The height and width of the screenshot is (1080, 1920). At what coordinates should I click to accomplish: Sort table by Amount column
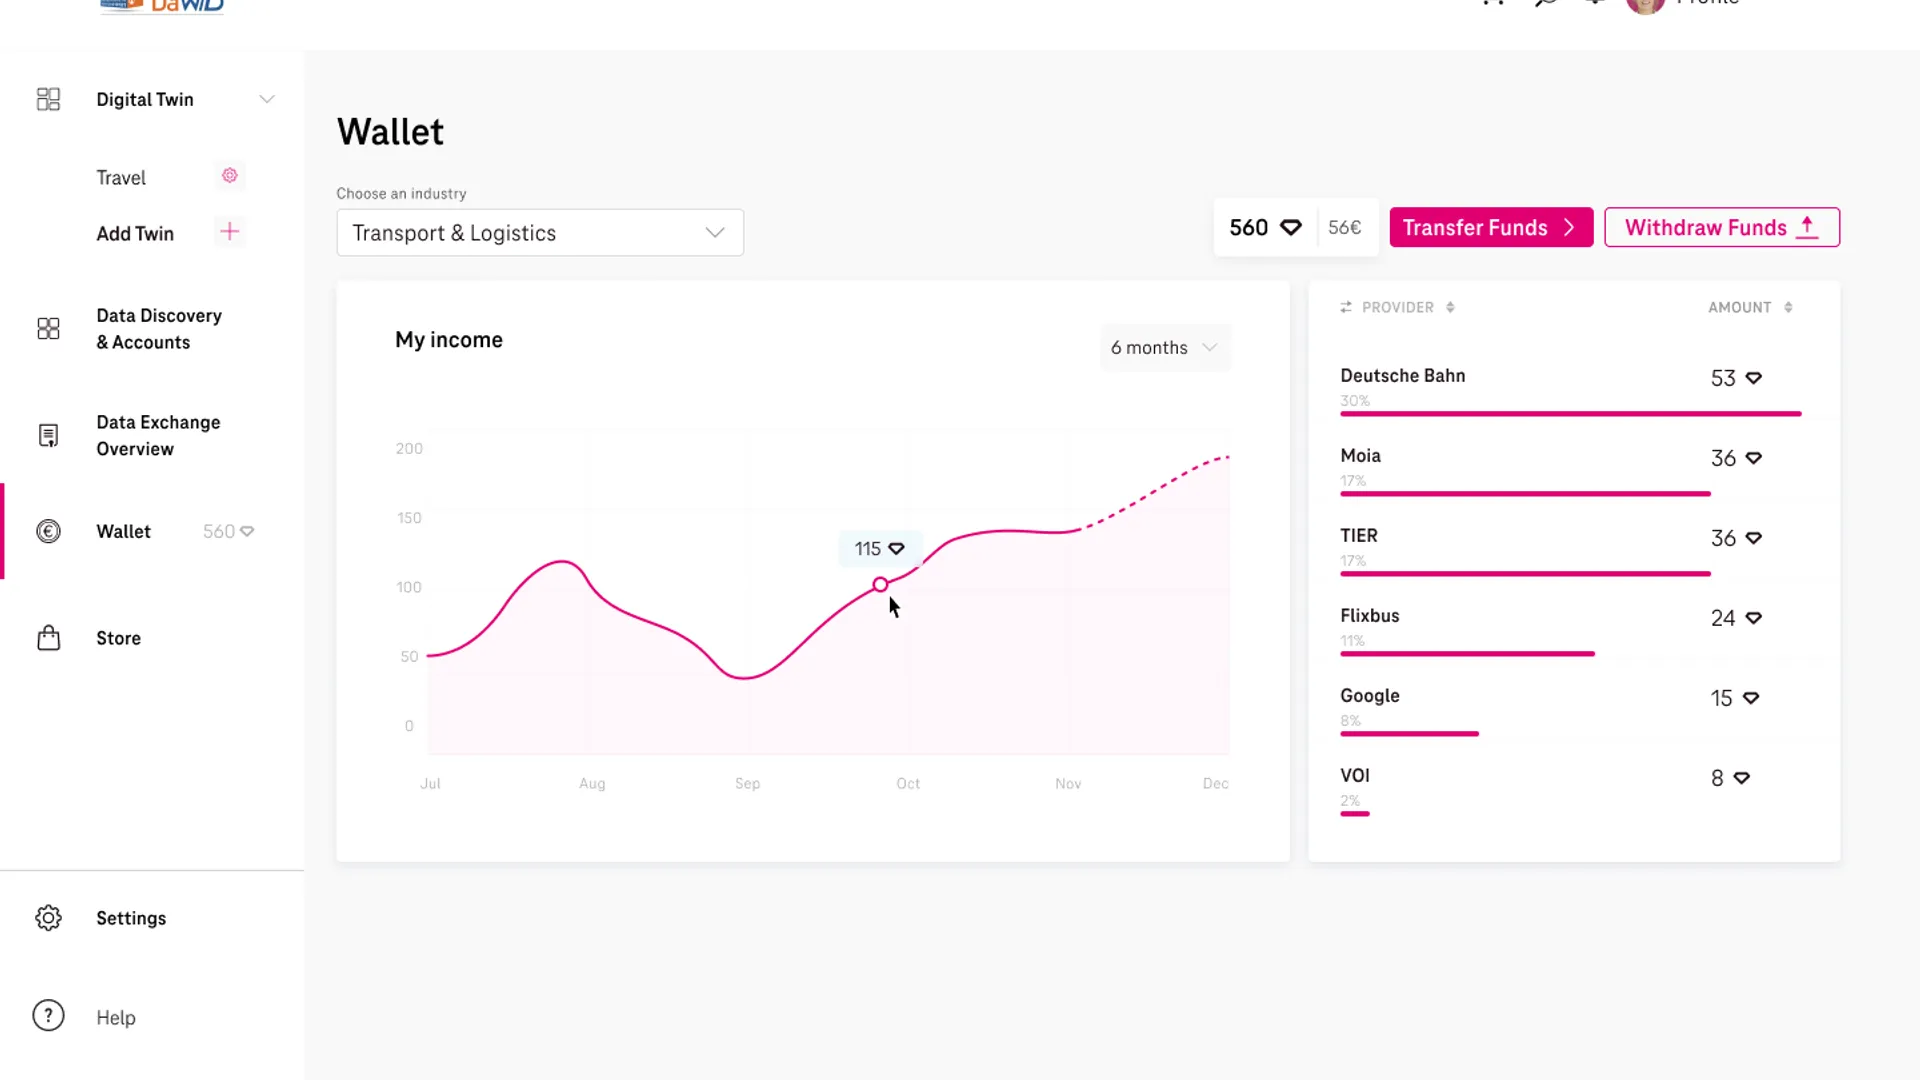1739,308
